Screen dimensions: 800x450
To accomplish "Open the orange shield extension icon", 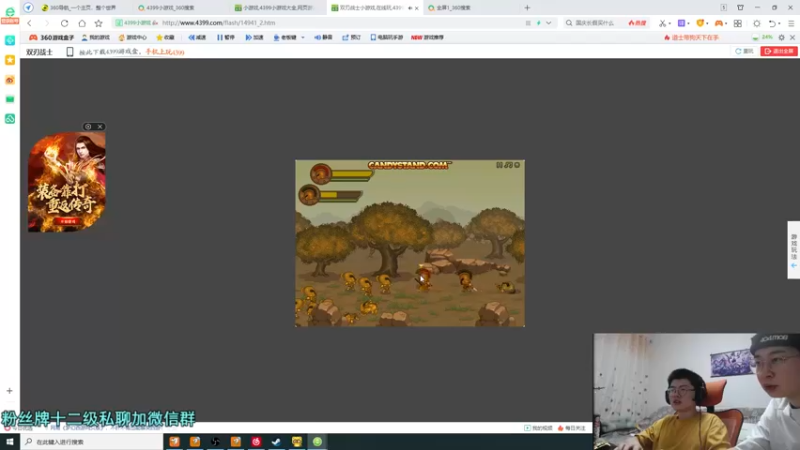I will click(700, 23).
